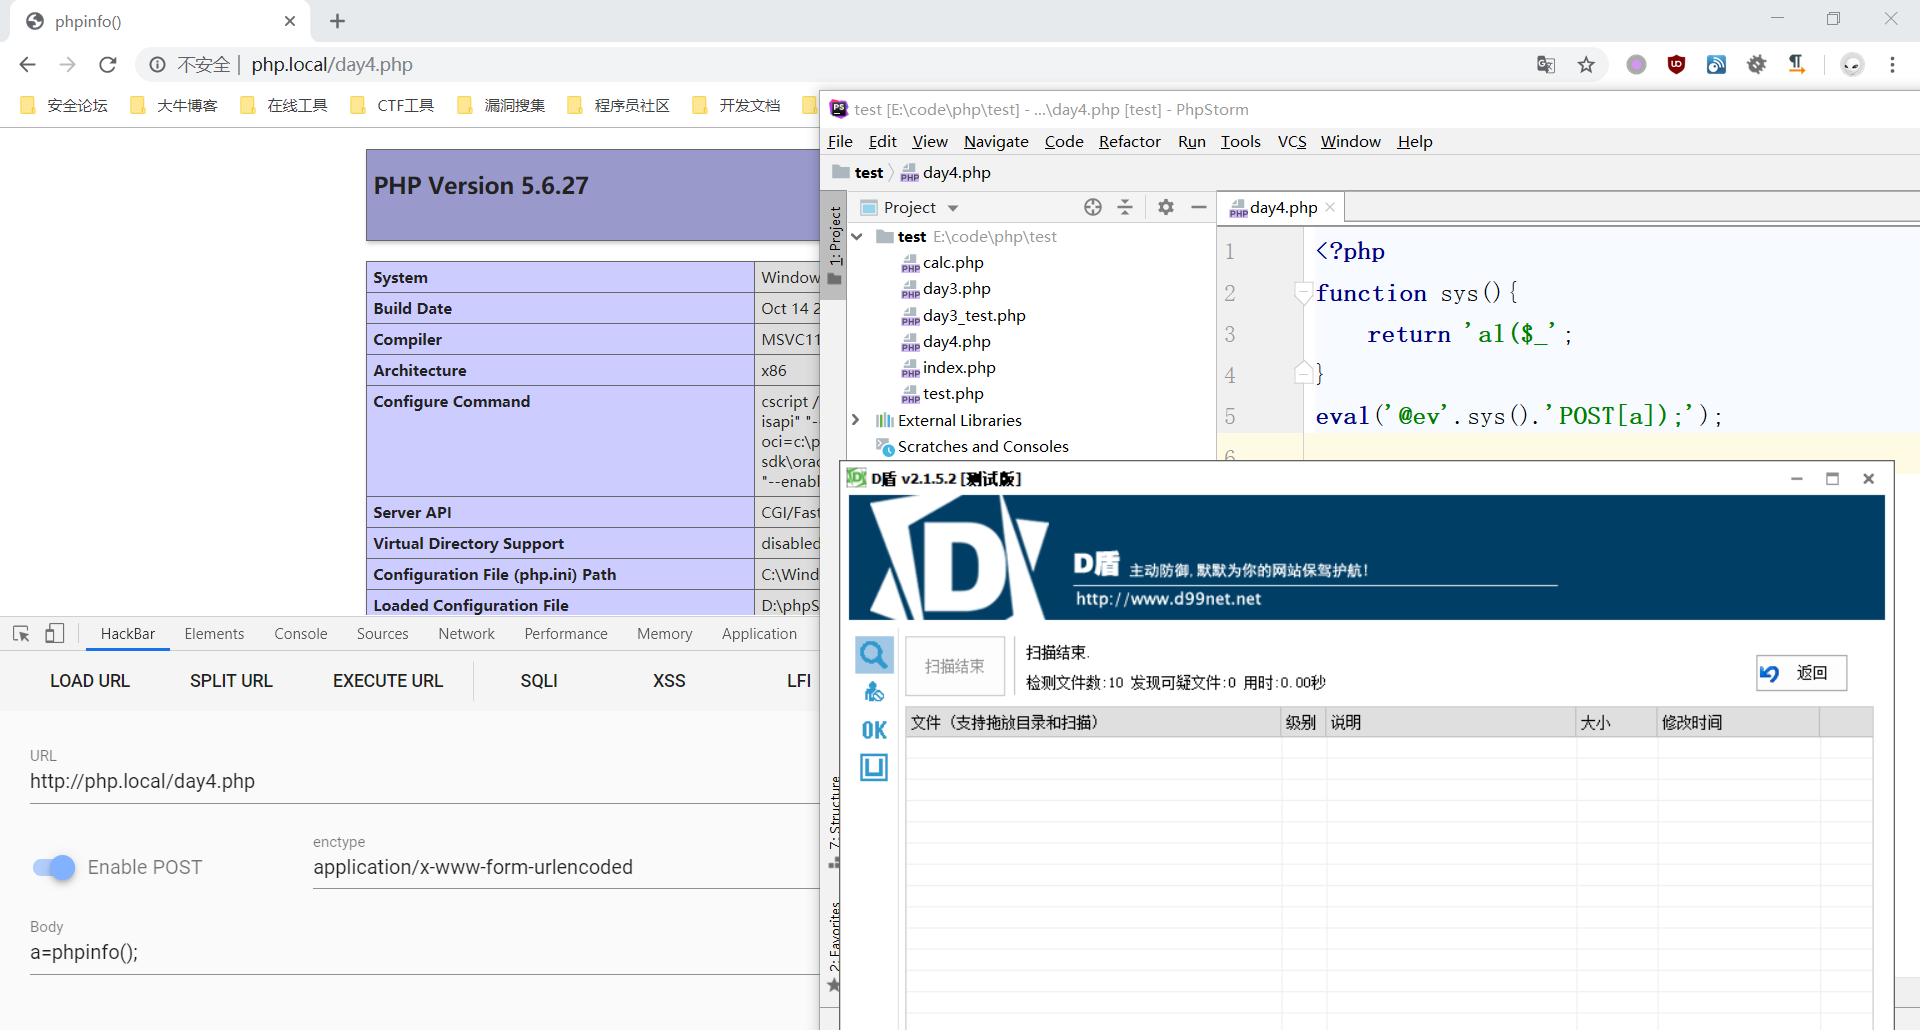The width and height of the screenshot is (1920, 1030).
Task: Collapse the test project root folder
Action: click(857, 237)
